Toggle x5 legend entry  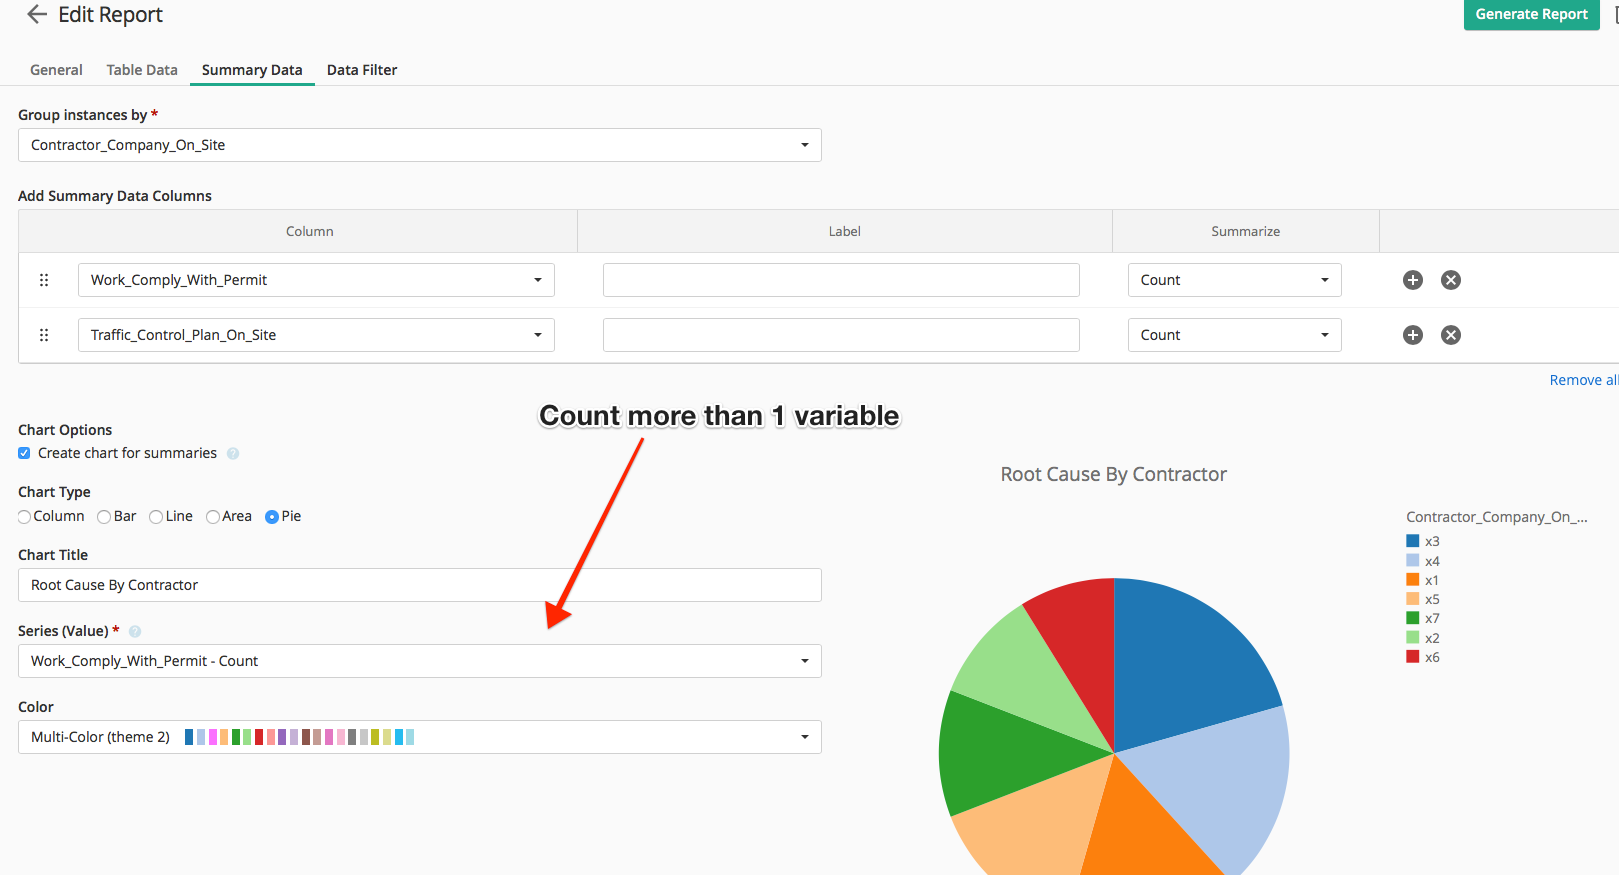pos(1422,599)
